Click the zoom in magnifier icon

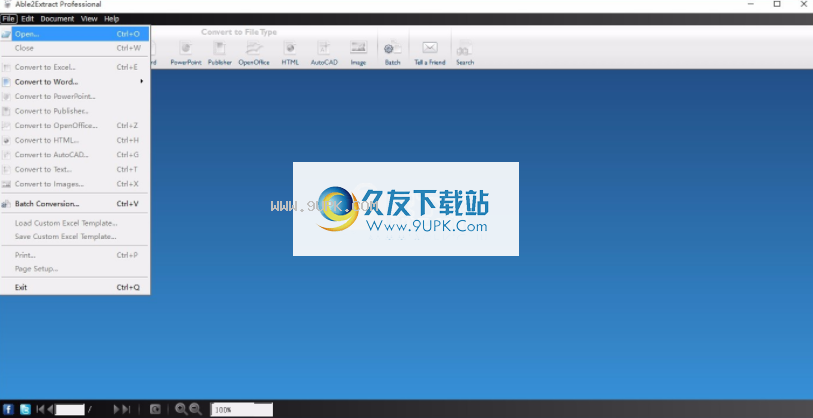181,409
